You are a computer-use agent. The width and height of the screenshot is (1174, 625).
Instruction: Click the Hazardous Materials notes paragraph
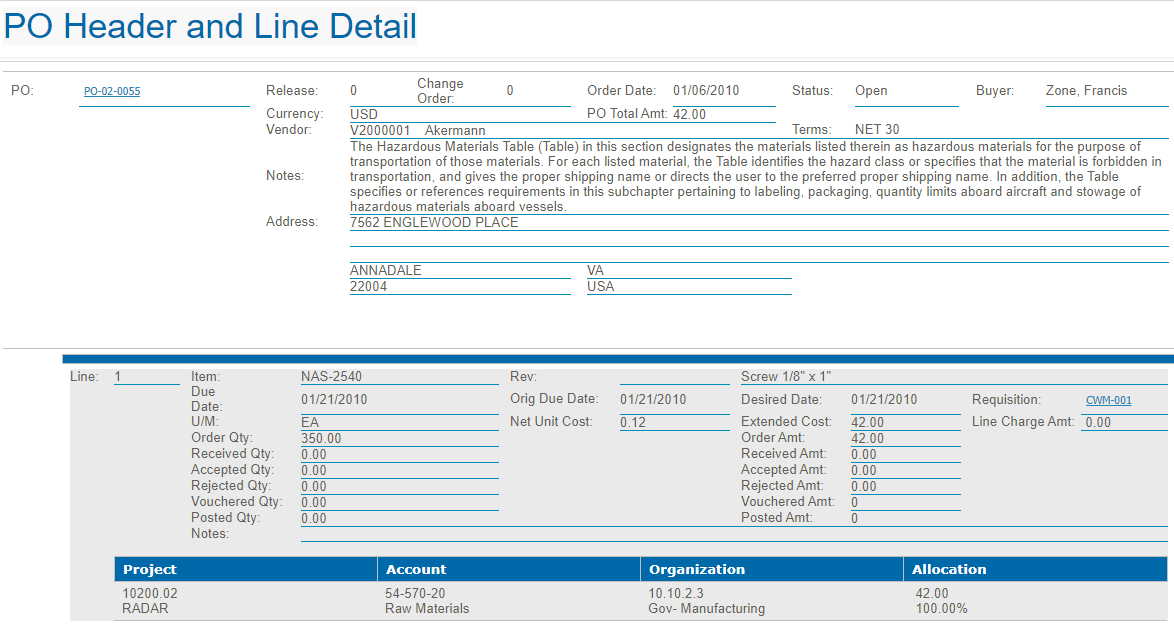point(755,176)
